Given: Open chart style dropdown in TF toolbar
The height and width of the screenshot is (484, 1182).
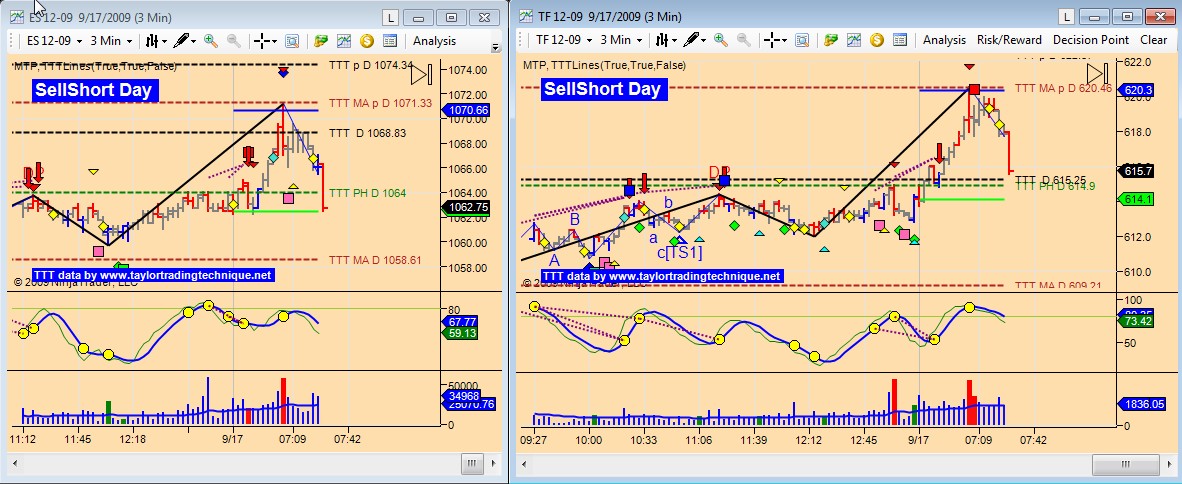Looking at the screenshot, I should point(666,40).
